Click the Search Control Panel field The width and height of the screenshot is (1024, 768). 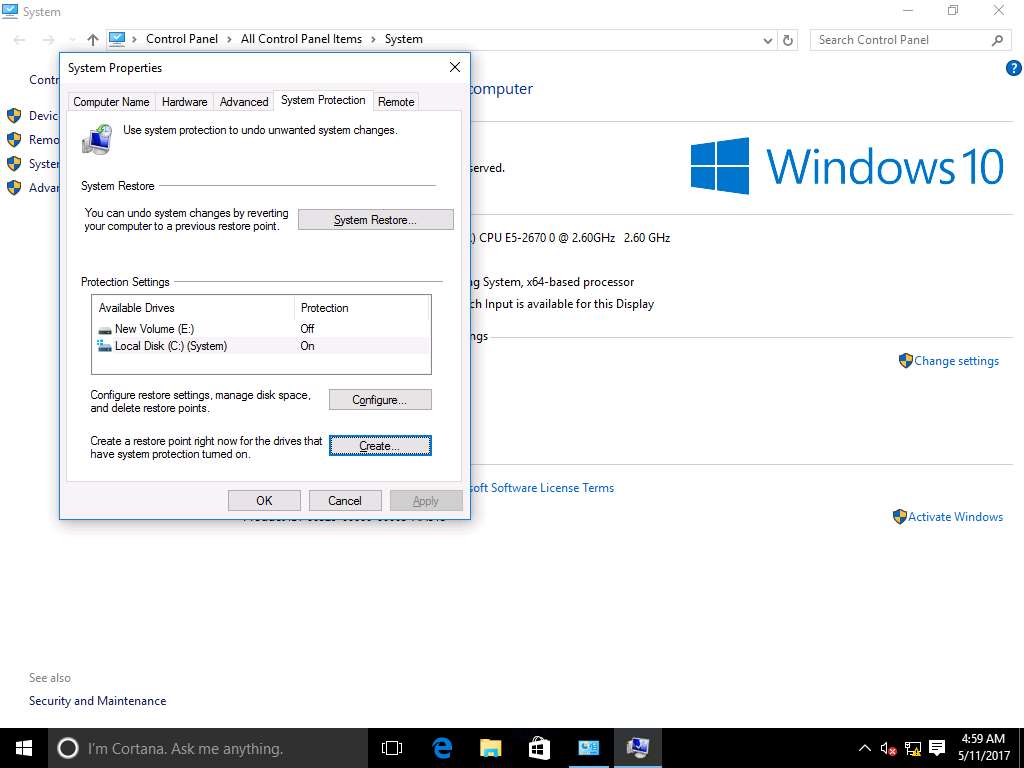(x=901, y=40)
